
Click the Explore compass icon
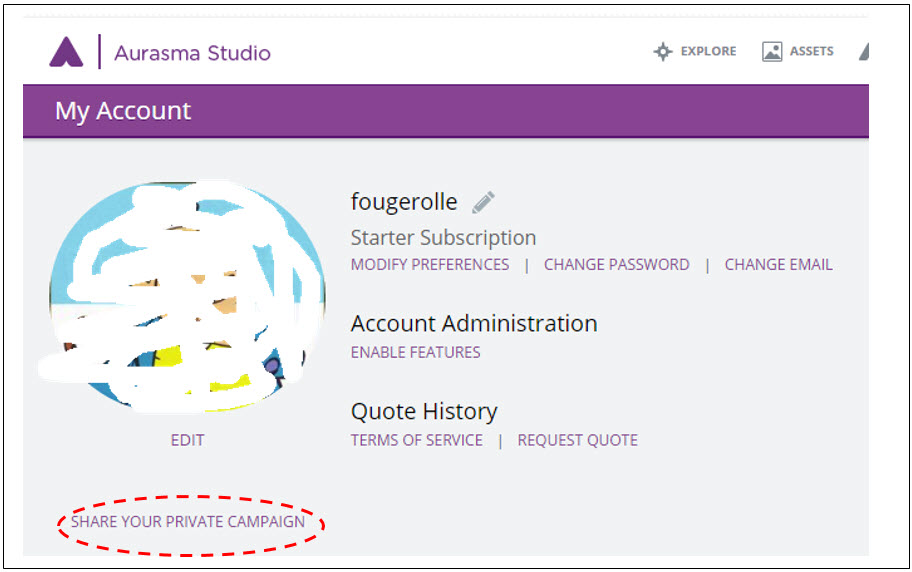click(662, 52)
